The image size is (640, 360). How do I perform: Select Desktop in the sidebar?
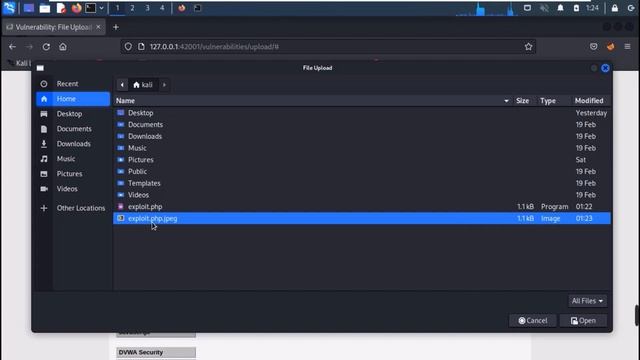(73, 114)
